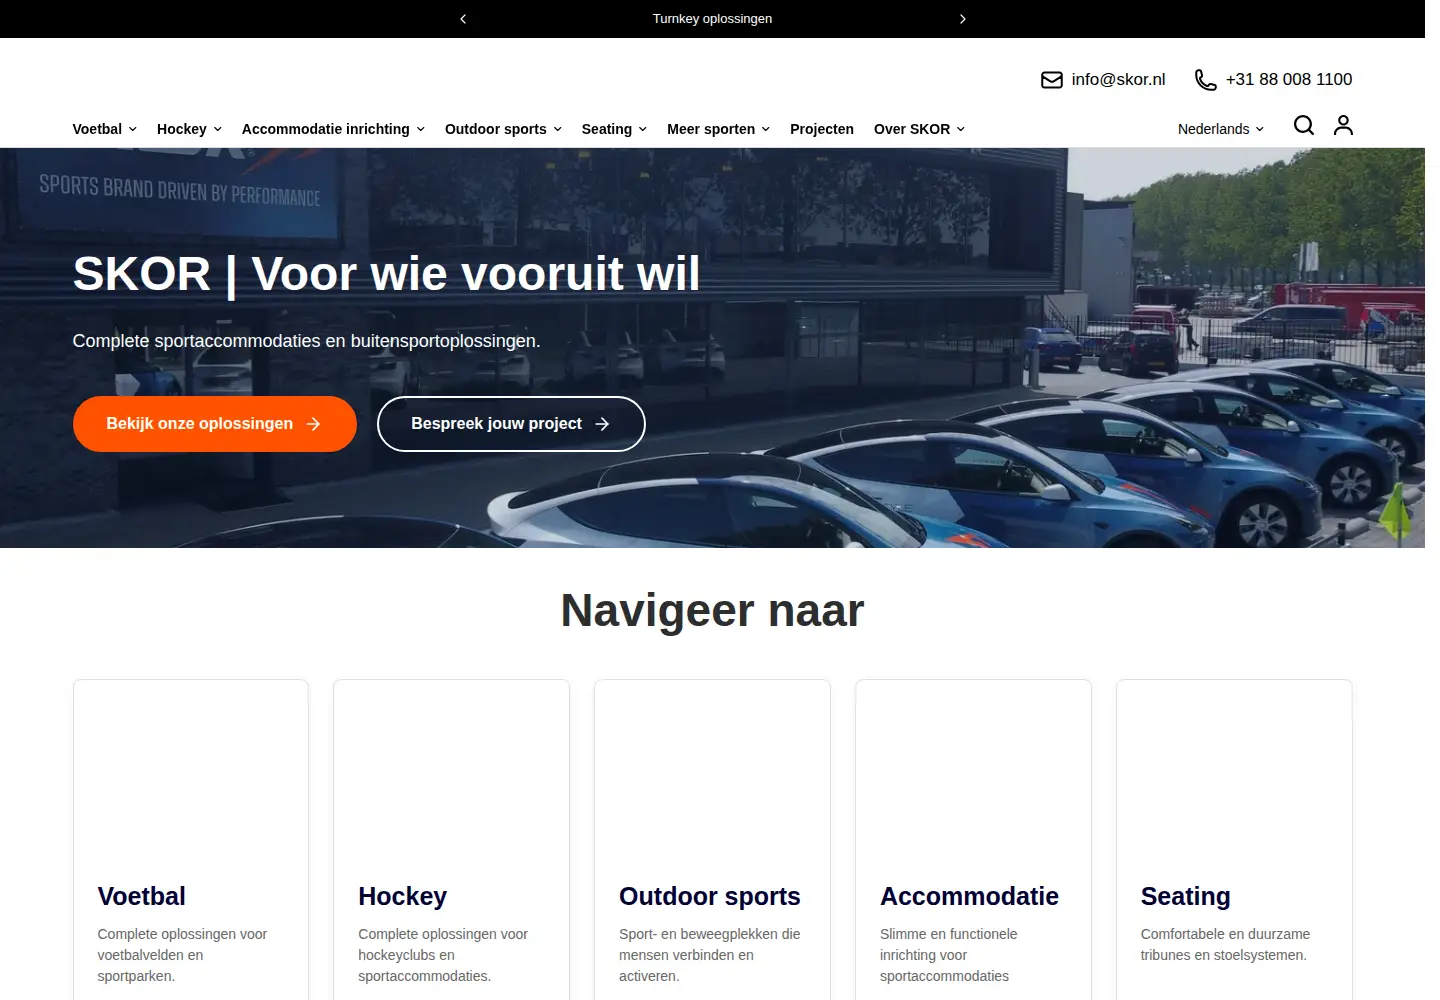Expand the Outdoor sports menu
The height and width of the screenshot is (1000, 1440).
pos(504,129)
